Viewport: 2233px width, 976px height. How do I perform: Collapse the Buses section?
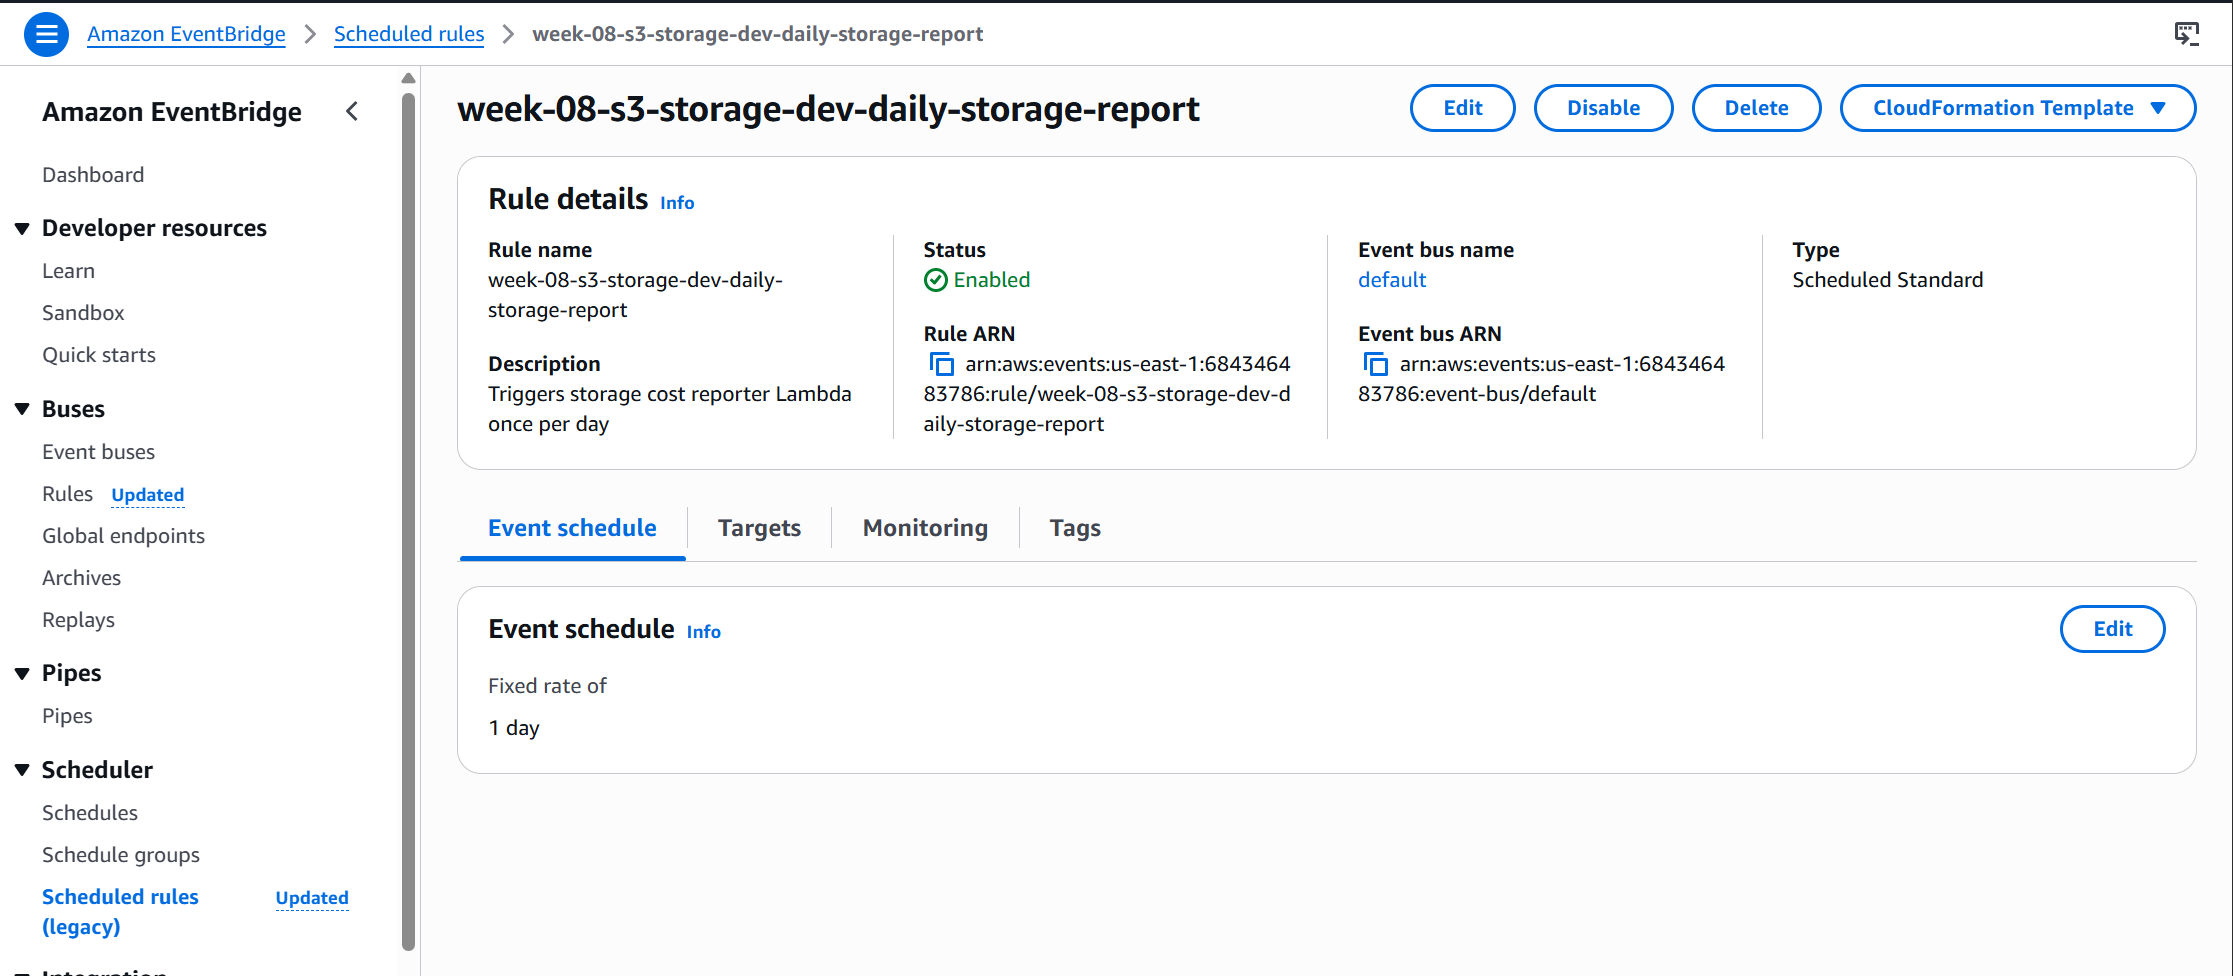(x=22, y=409)
